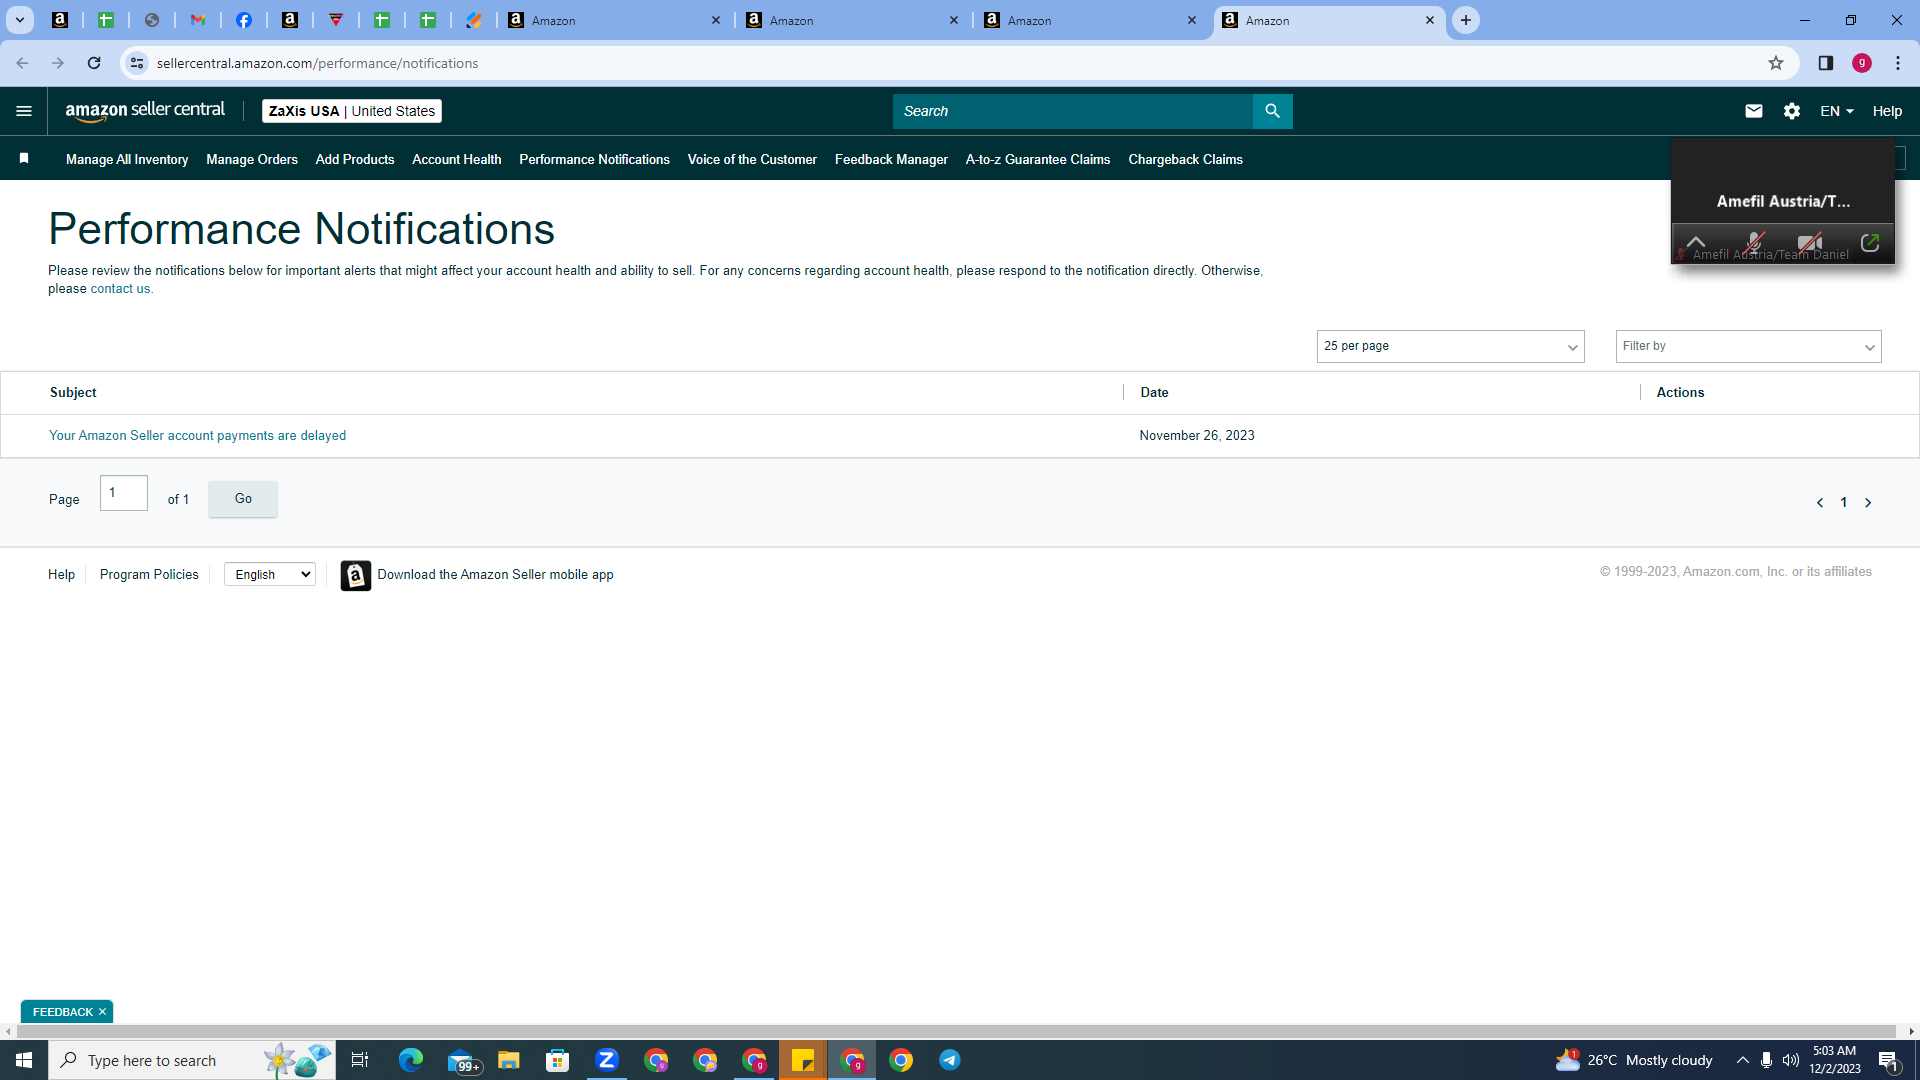Click the bookmark flag icon in the nav bar
This screenshot has width=1920, height=1080.
click(24, 158)
